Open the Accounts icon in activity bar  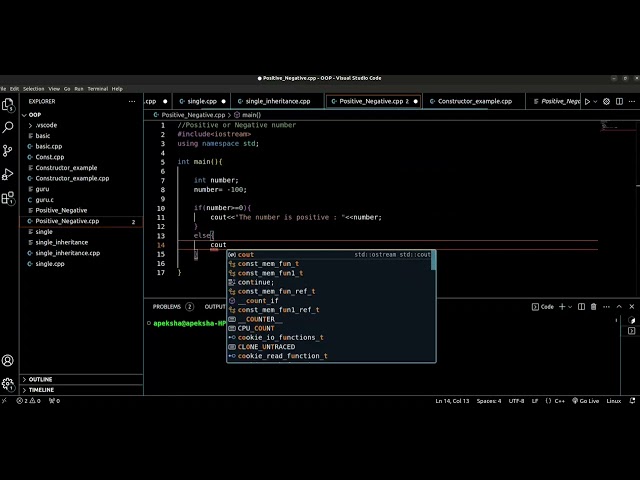click(8, 360)
